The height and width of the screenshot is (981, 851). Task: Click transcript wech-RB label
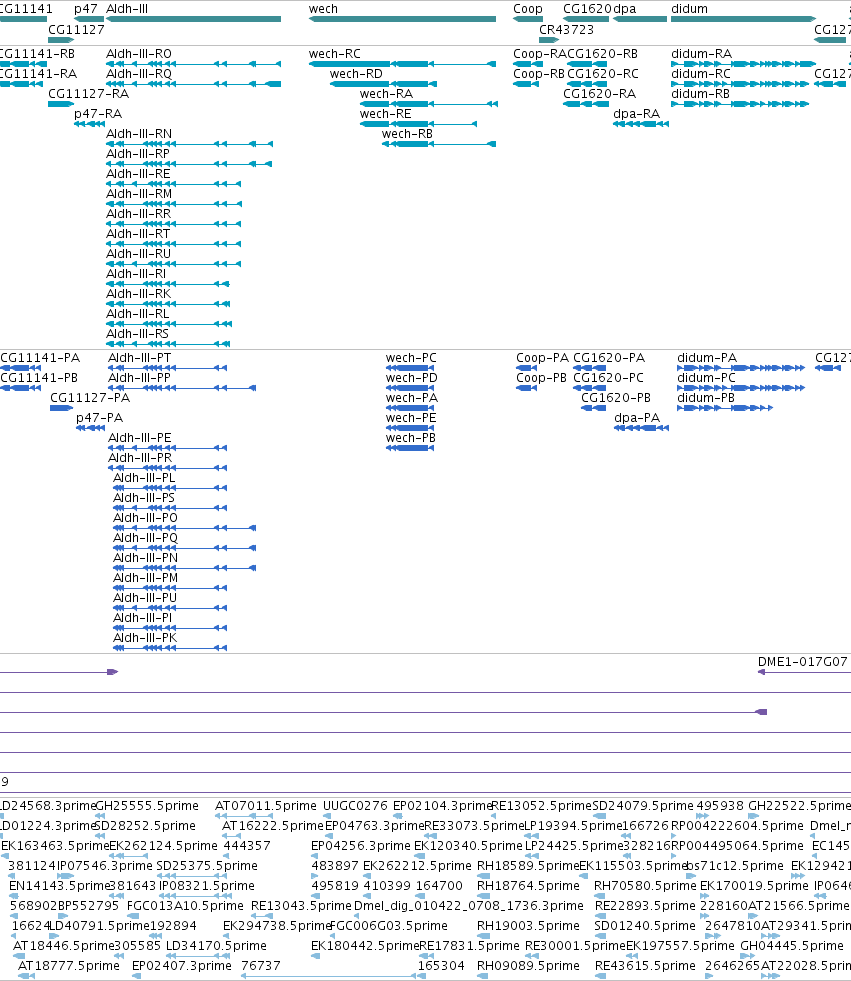pos(407,134)
